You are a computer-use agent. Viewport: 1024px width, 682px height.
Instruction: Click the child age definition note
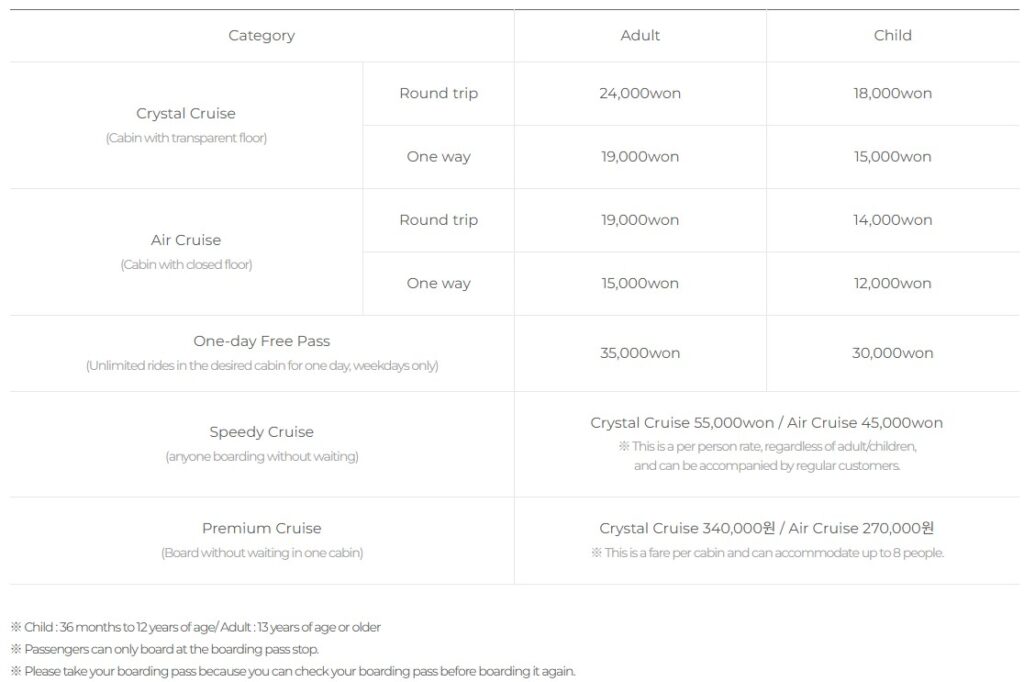coord(195,627)
